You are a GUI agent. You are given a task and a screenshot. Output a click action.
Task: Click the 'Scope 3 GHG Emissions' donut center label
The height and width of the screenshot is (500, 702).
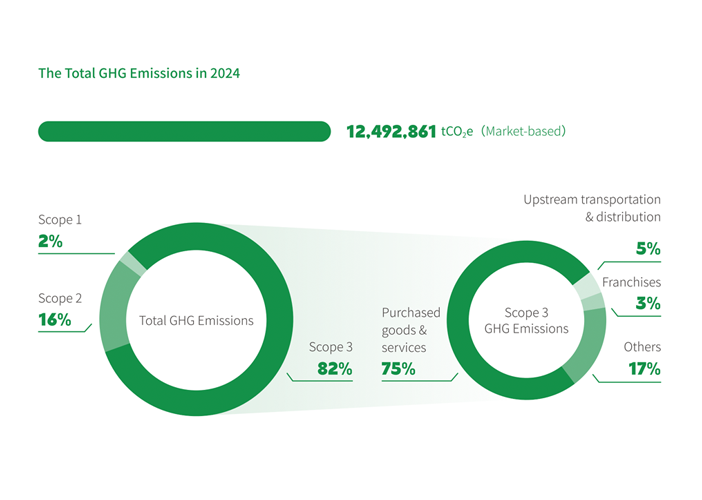(526, 321)
